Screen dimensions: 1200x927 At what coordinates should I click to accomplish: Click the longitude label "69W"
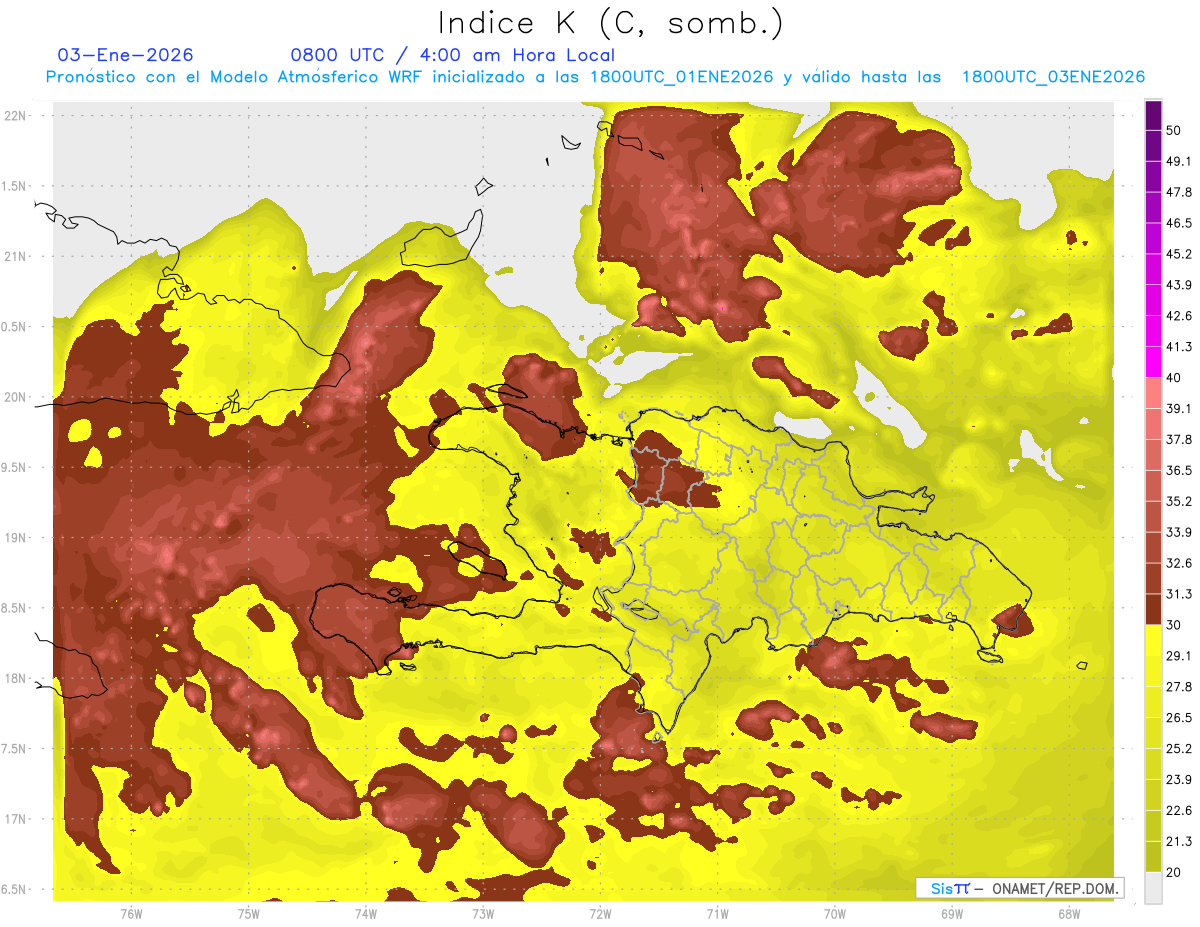(x=952, y=914)
